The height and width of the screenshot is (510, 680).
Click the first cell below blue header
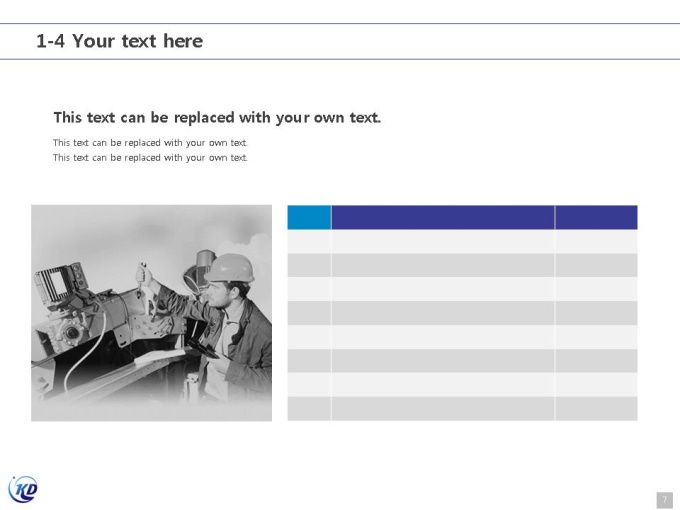[x=309, y=242]
